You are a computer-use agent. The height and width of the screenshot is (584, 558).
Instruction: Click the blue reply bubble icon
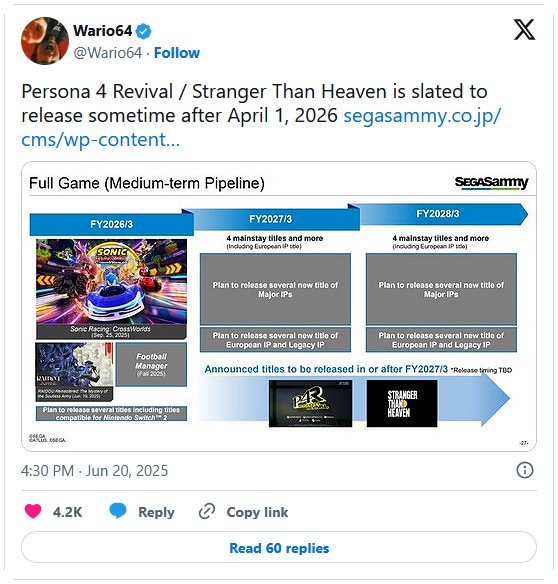(118, 511)
